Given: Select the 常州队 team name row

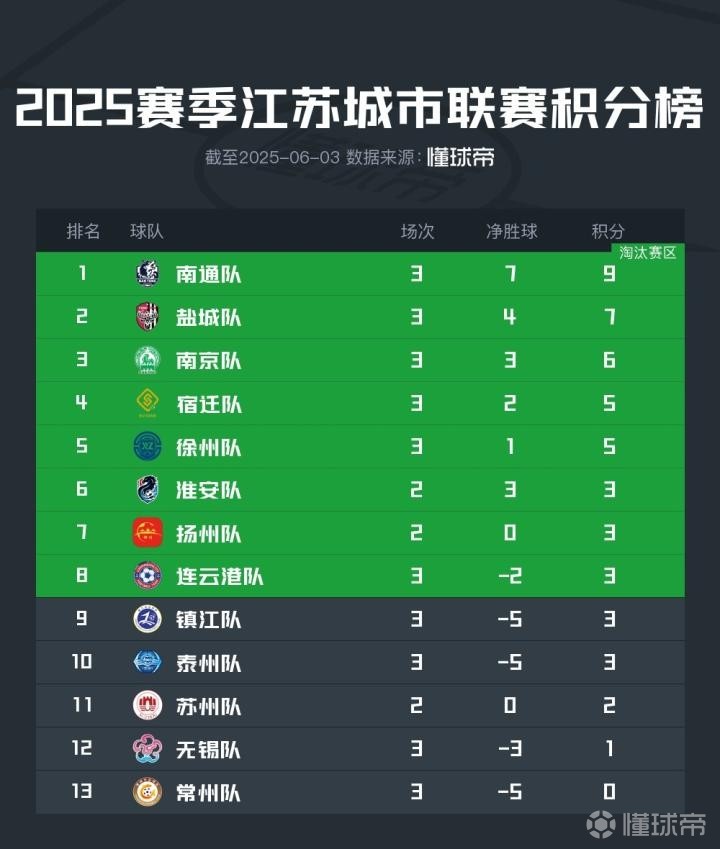Looking at the screenshot, I should point(360,792).
